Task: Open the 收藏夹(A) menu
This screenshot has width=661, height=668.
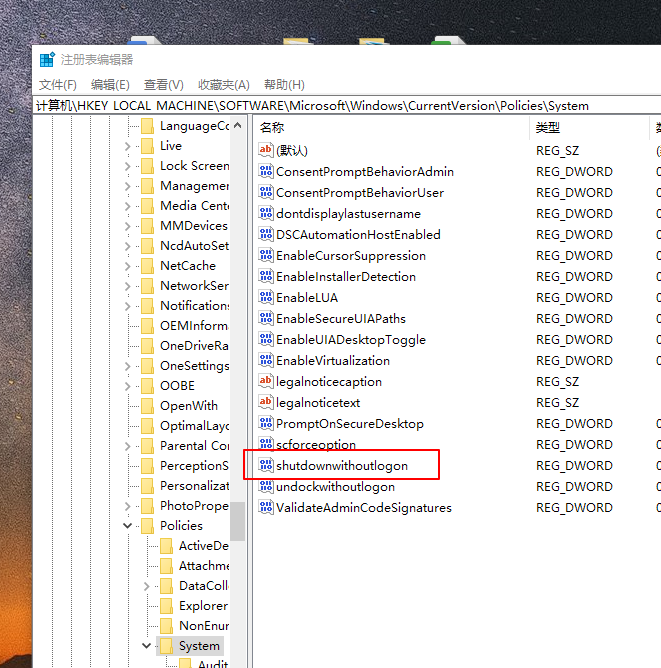Action: [x=223, y=85]
